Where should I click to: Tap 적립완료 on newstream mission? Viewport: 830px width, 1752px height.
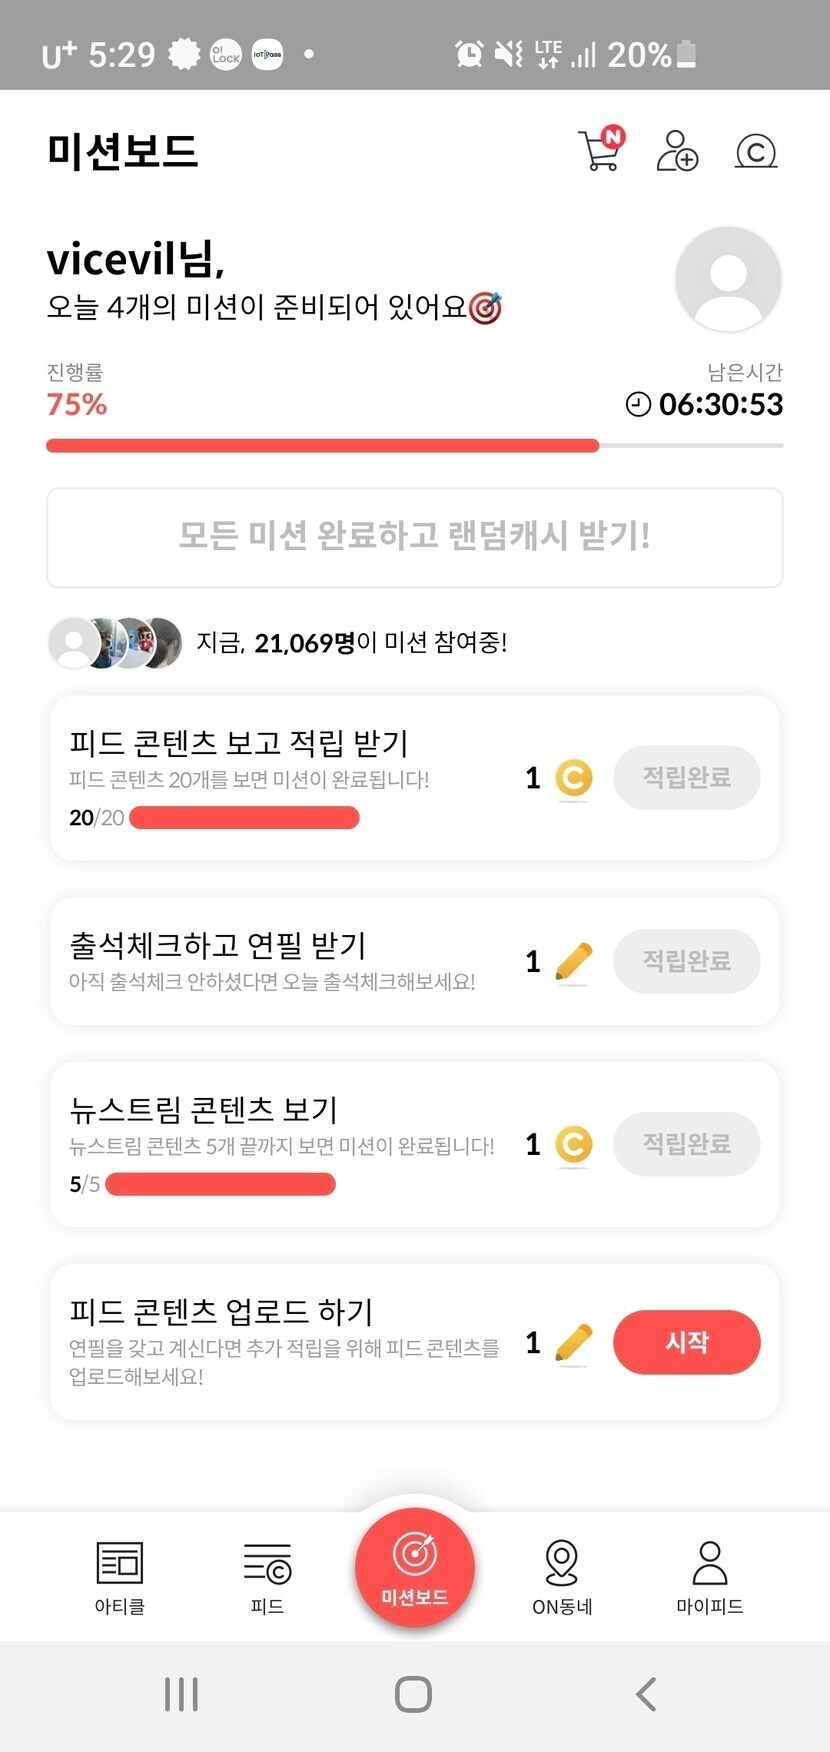coord(686,1144)
